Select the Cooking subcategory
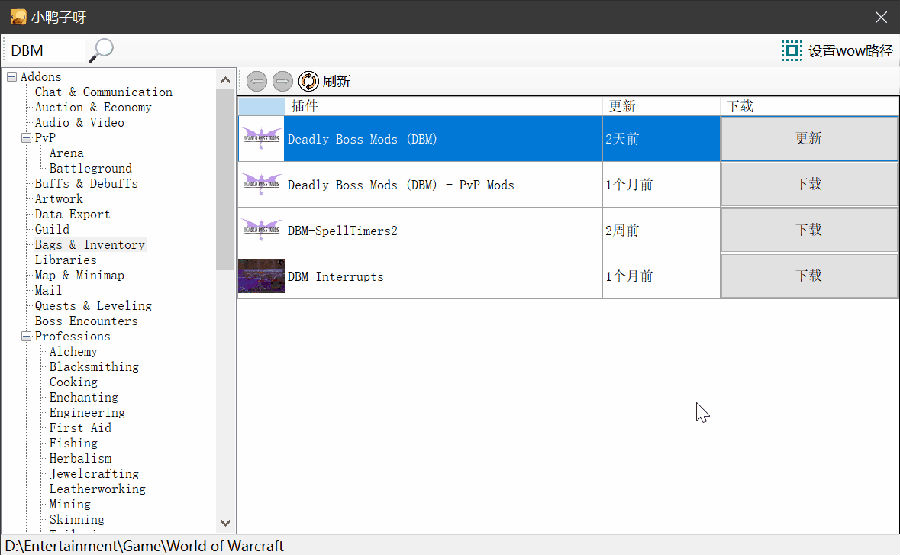The width and height of the screenshot is (900, 555). click(x=73, y=382)
